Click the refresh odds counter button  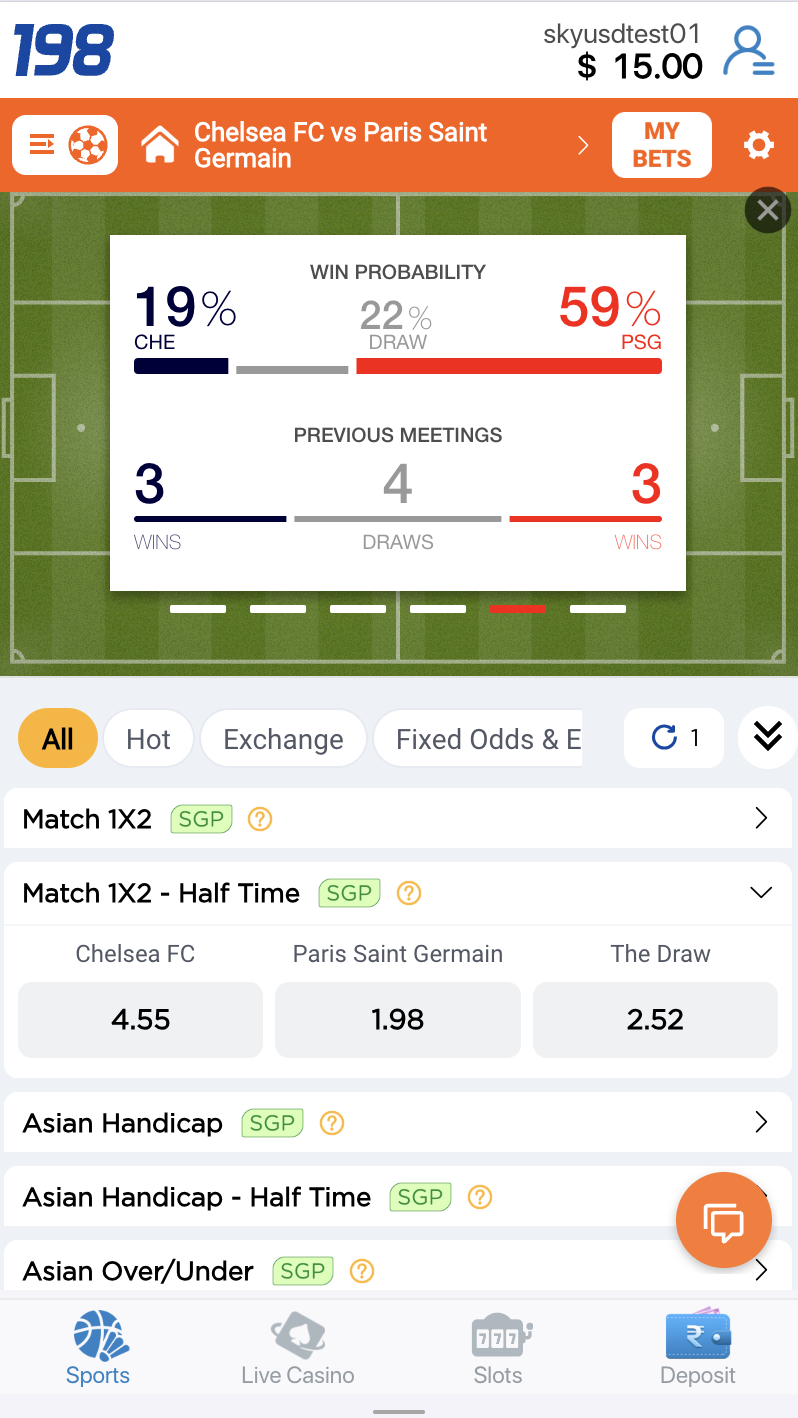click(674, 739)
